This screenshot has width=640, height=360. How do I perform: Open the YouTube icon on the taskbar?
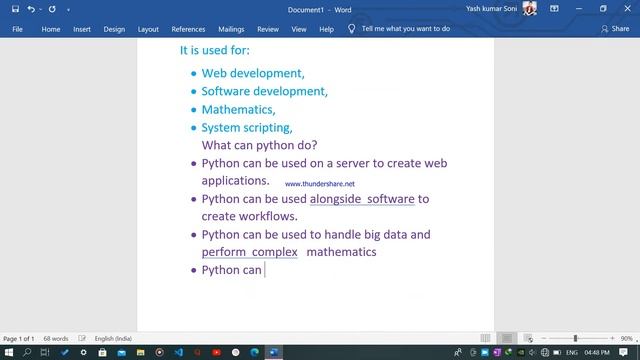pyautogui.click(x=216, y=352)
